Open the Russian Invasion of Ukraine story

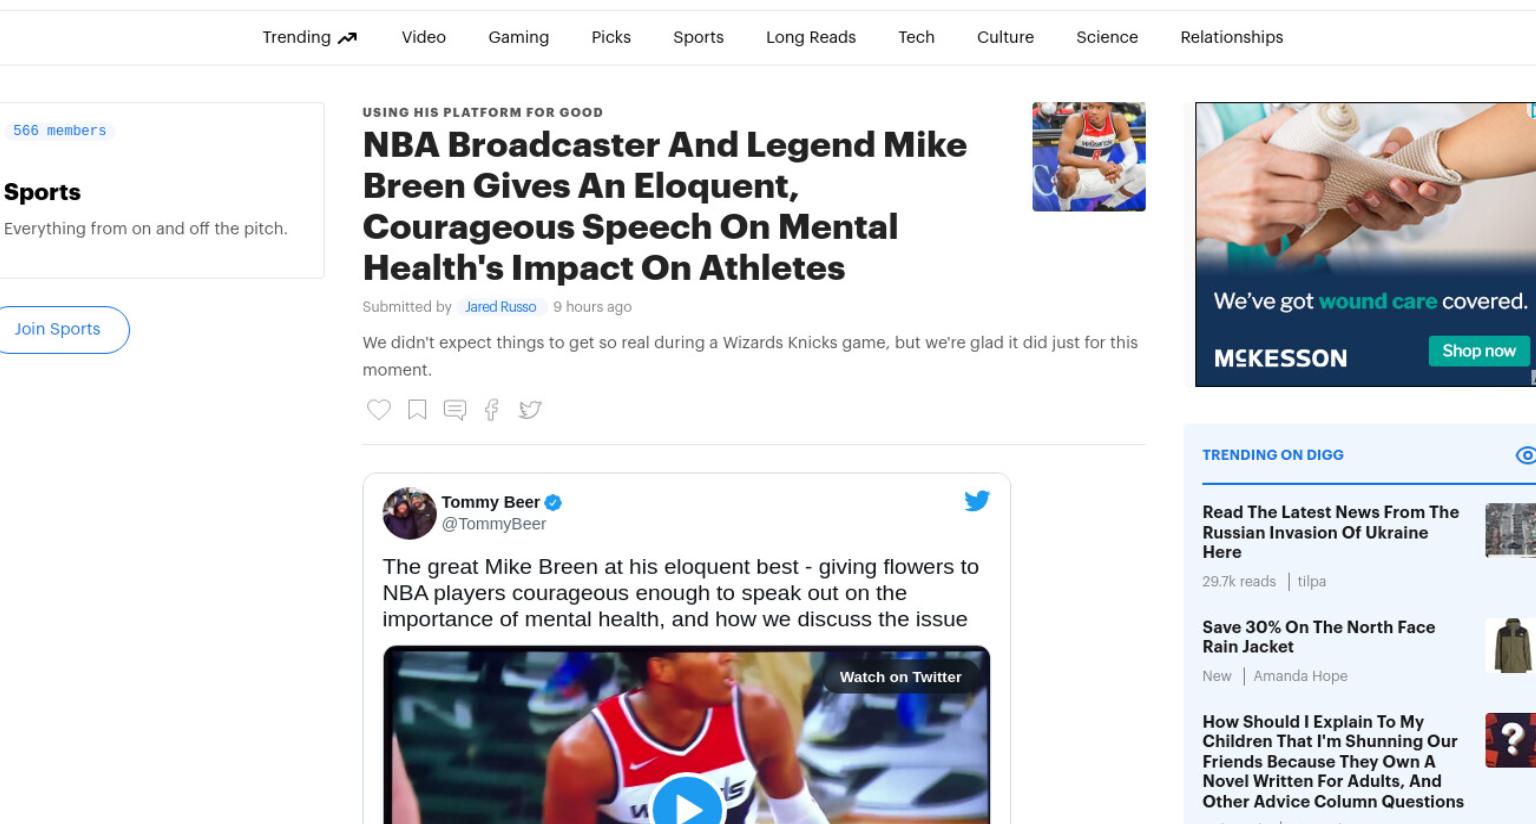click(x=1330, y=532)
